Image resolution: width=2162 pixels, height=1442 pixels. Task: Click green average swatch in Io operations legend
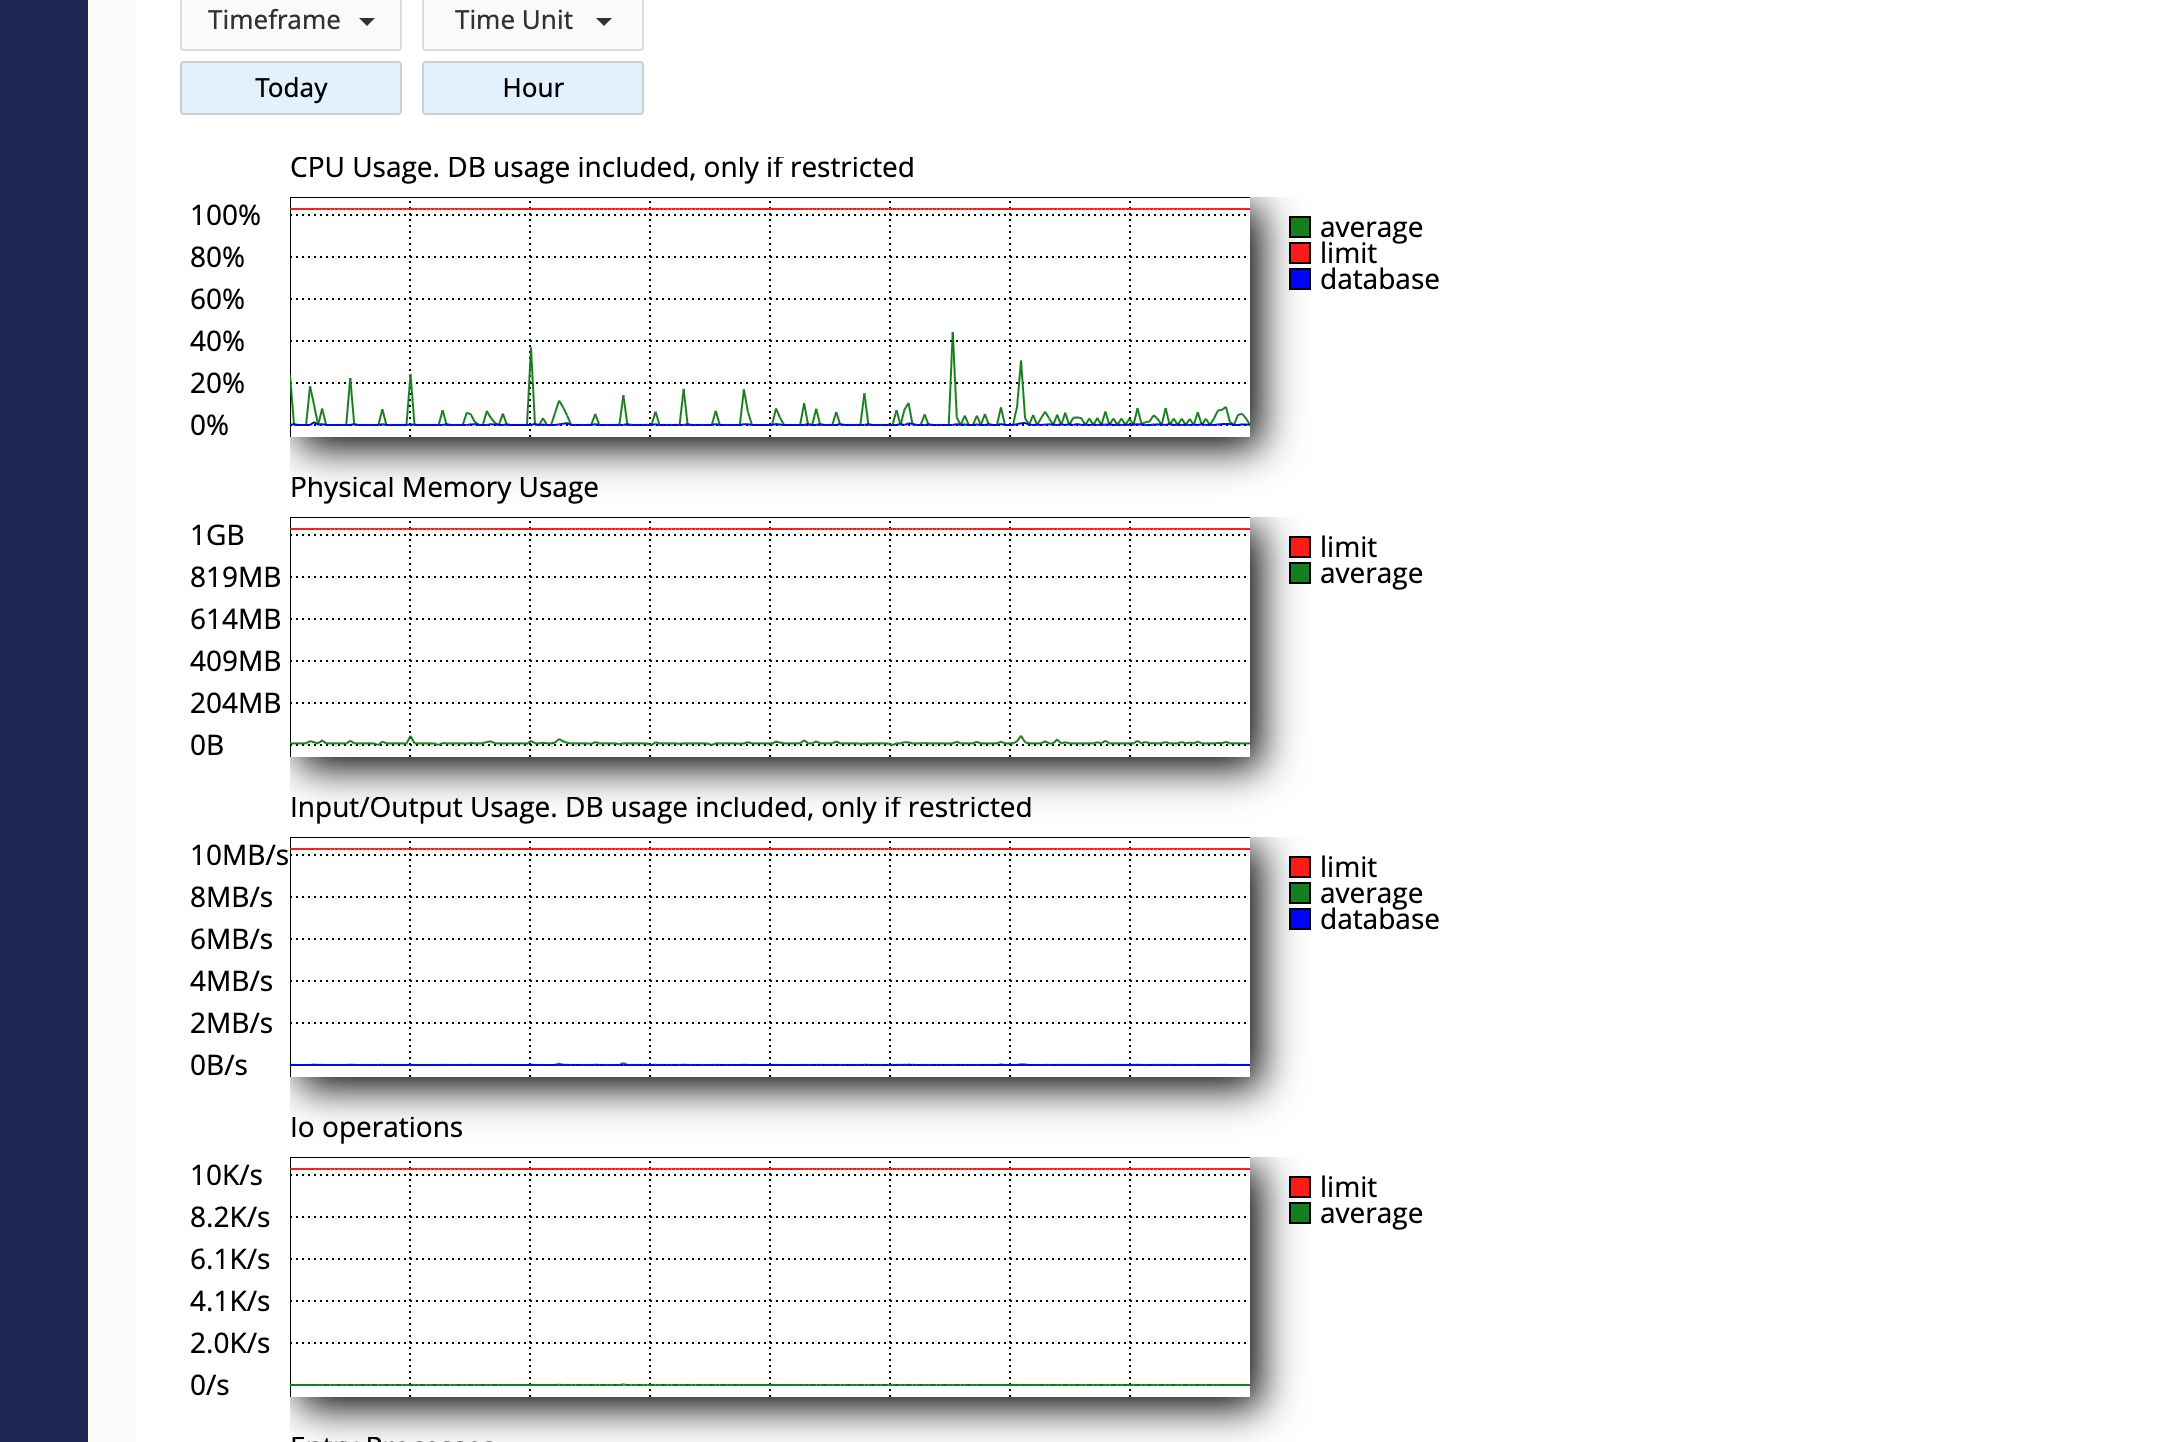tap(1300, 1213)
